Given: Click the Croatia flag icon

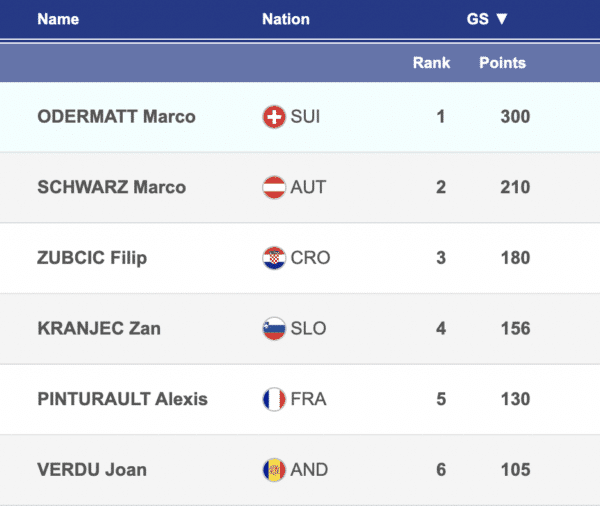Looking at the screenshot, I should point(273,258).
